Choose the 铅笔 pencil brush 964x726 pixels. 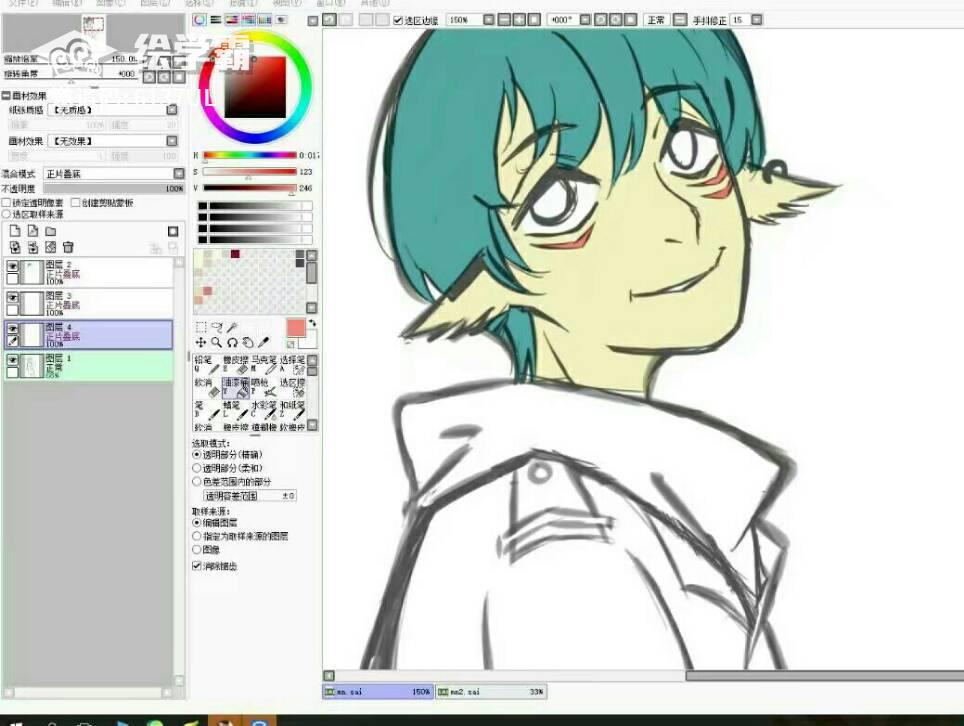click(207, 365)
